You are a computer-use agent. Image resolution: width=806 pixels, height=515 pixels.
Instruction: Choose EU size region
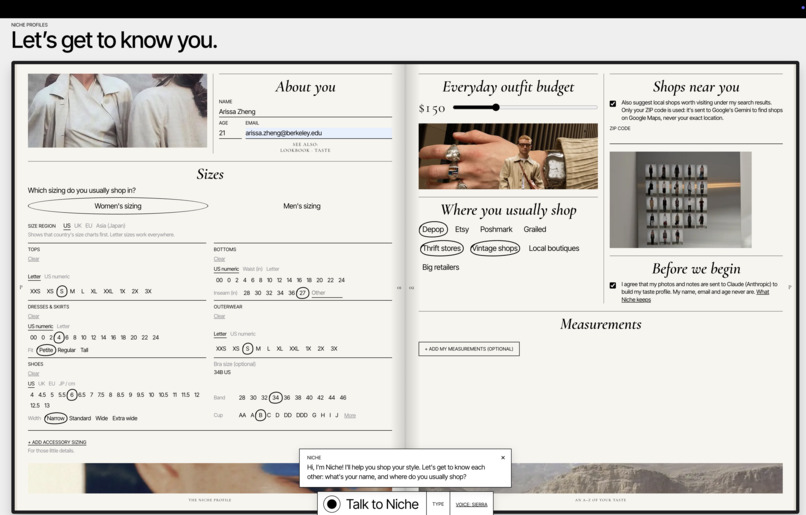pyautogui.click(x=88, y=226)
